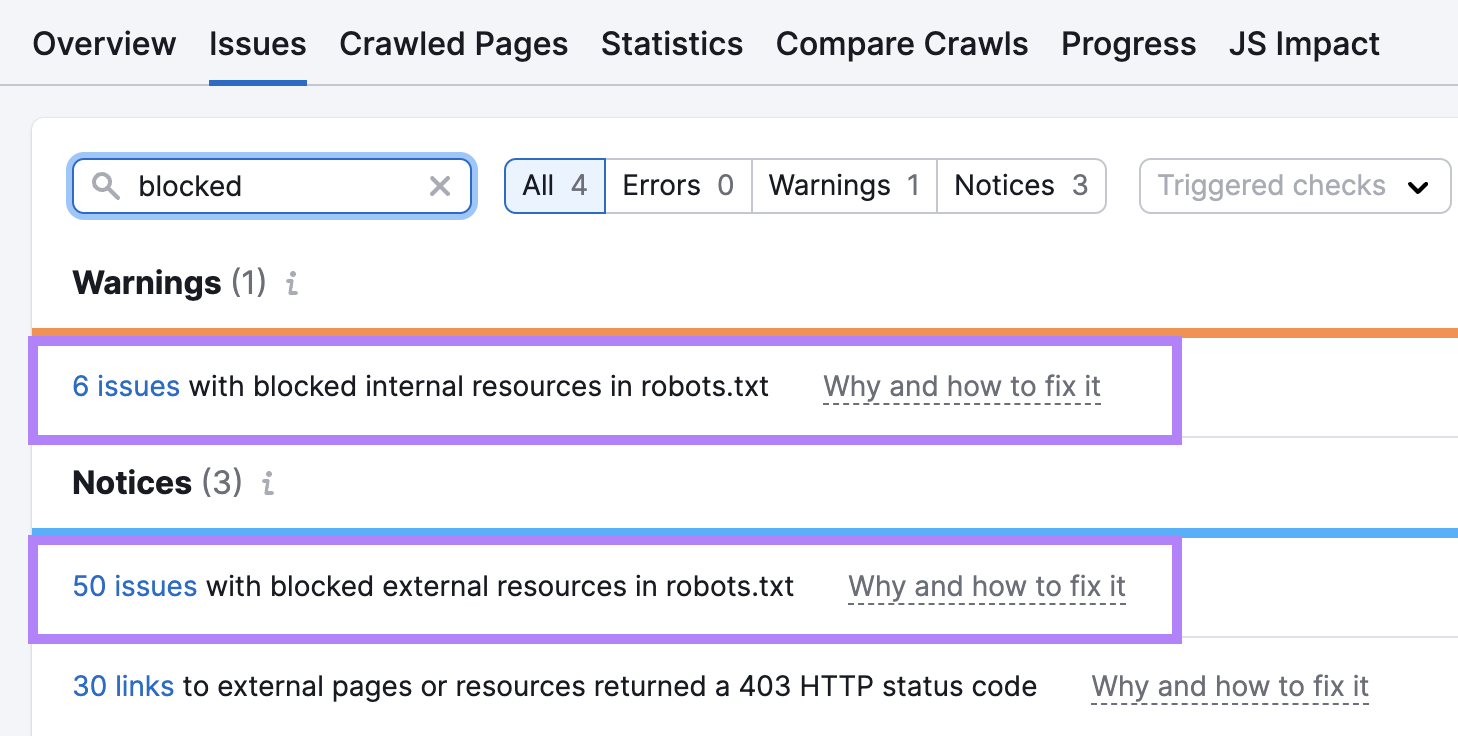
Task: Click the search magnifier icon
Action: (107, 186)
